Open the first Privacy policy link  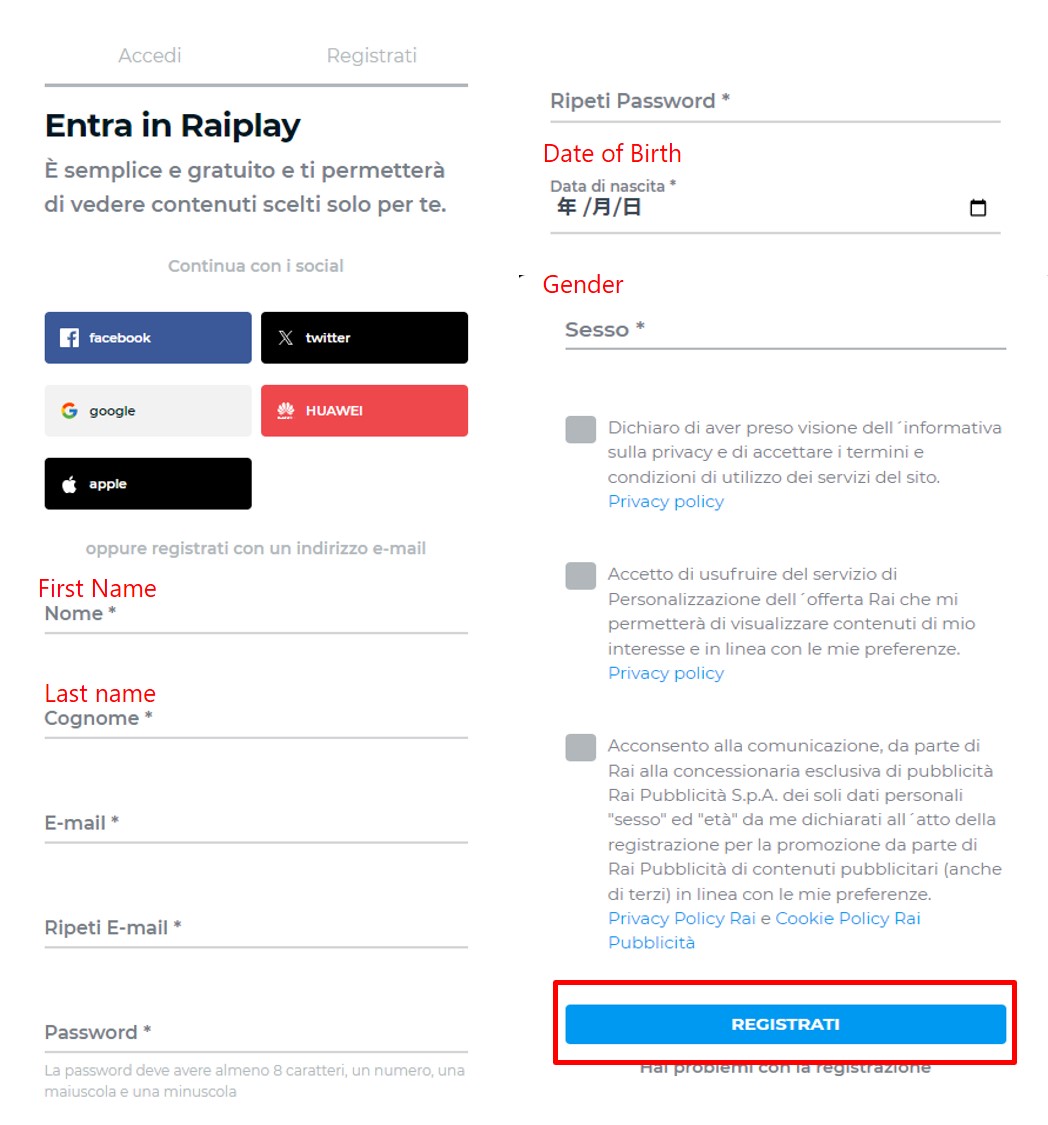point(665,501)
